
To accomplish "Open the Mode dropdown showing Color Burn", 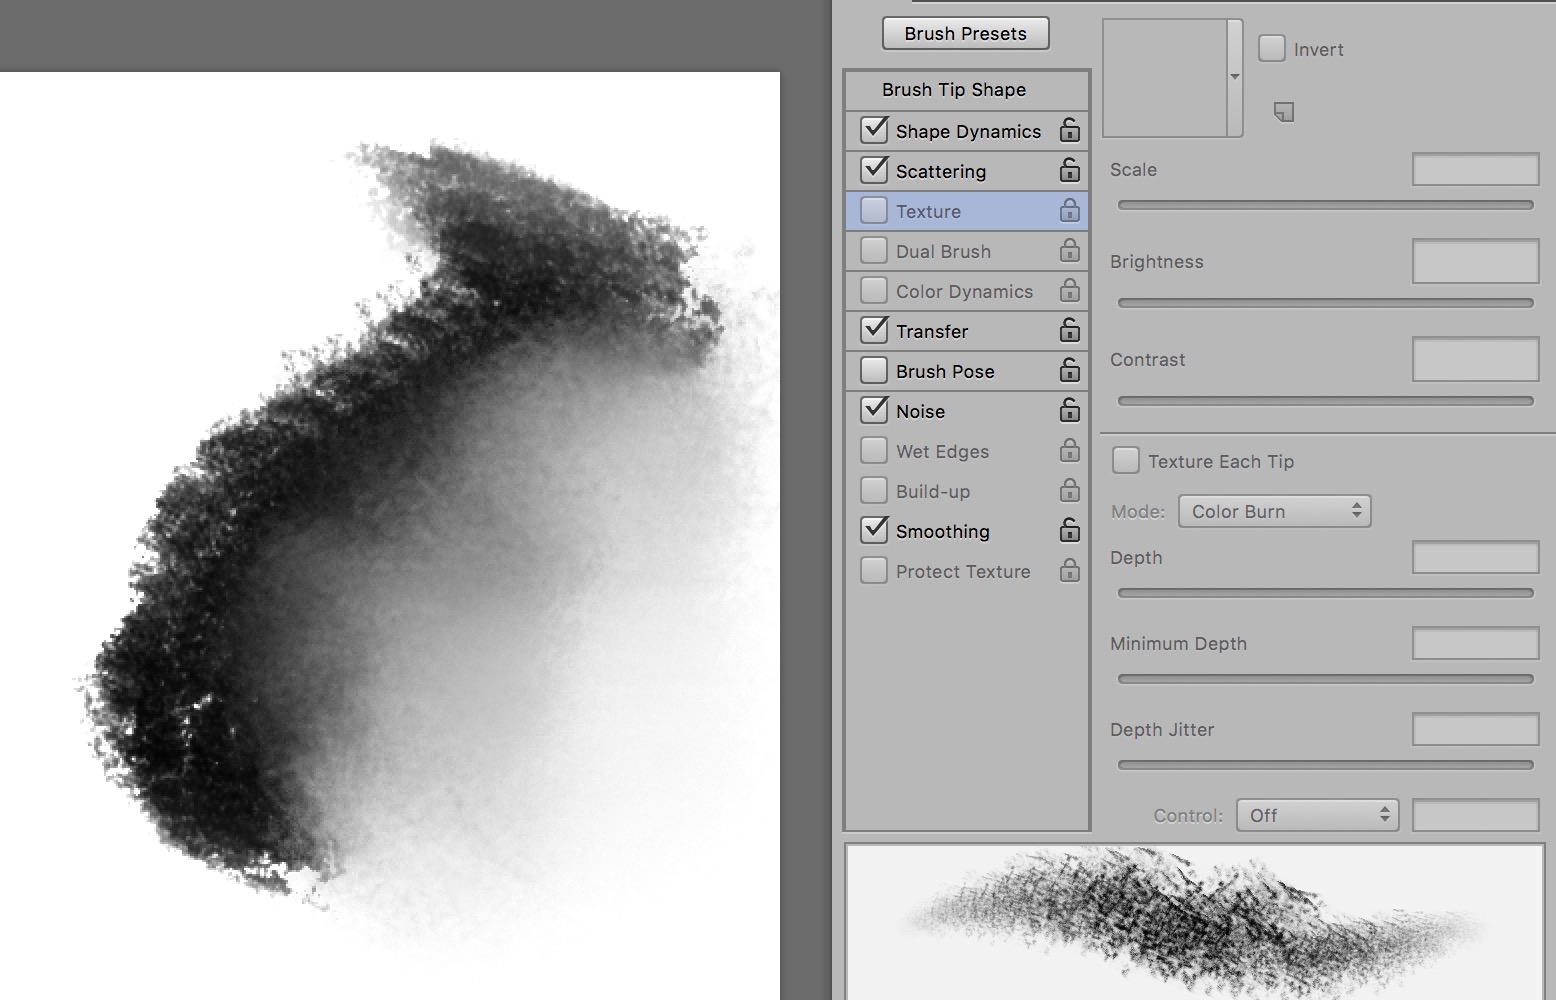I will coord(1274,511).
